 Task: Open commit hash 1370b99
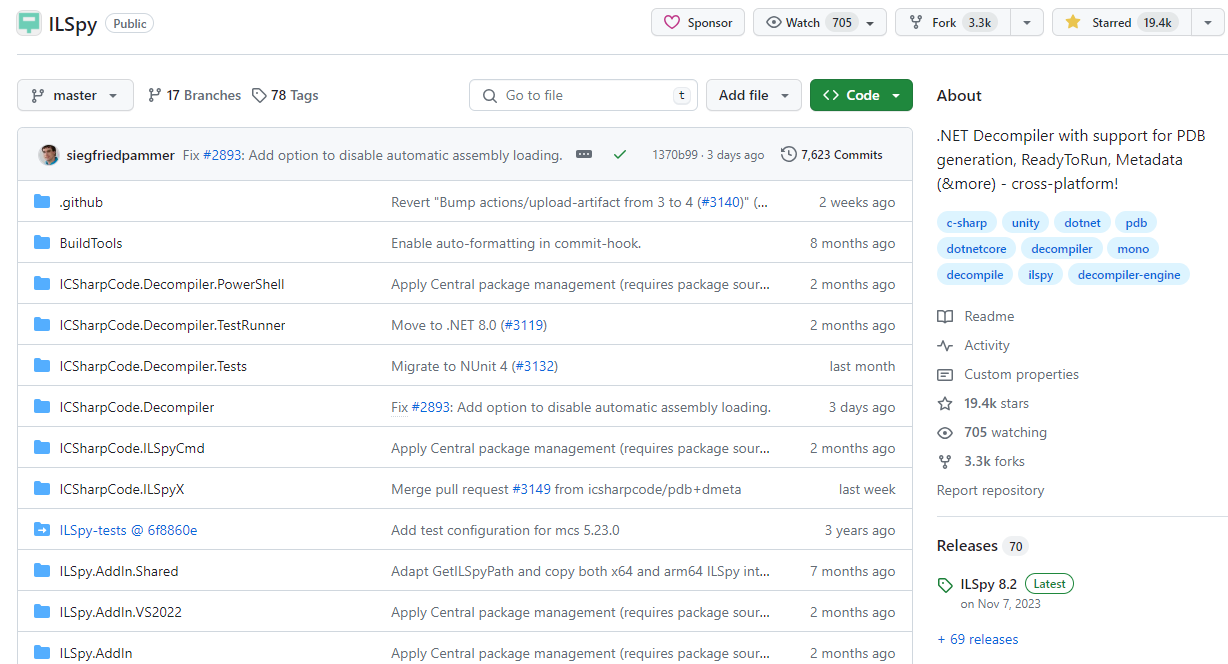point(675,155)
